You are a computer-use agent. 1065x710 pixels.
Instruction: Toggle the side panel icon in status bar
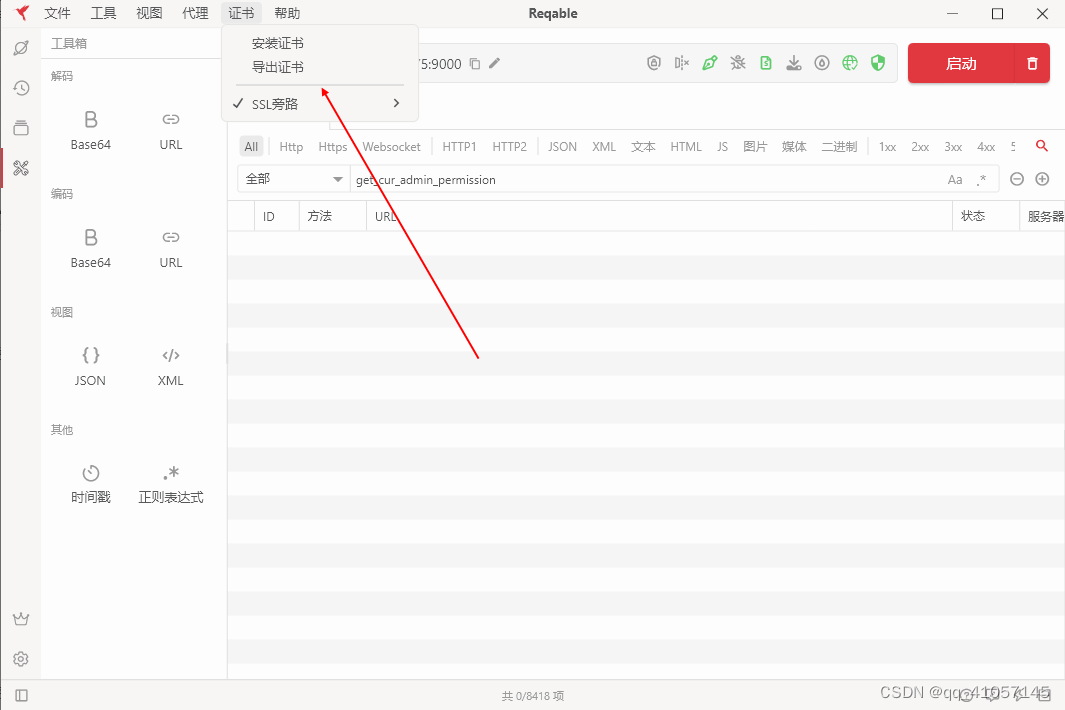pyautogui.click(x=21, y=695)
